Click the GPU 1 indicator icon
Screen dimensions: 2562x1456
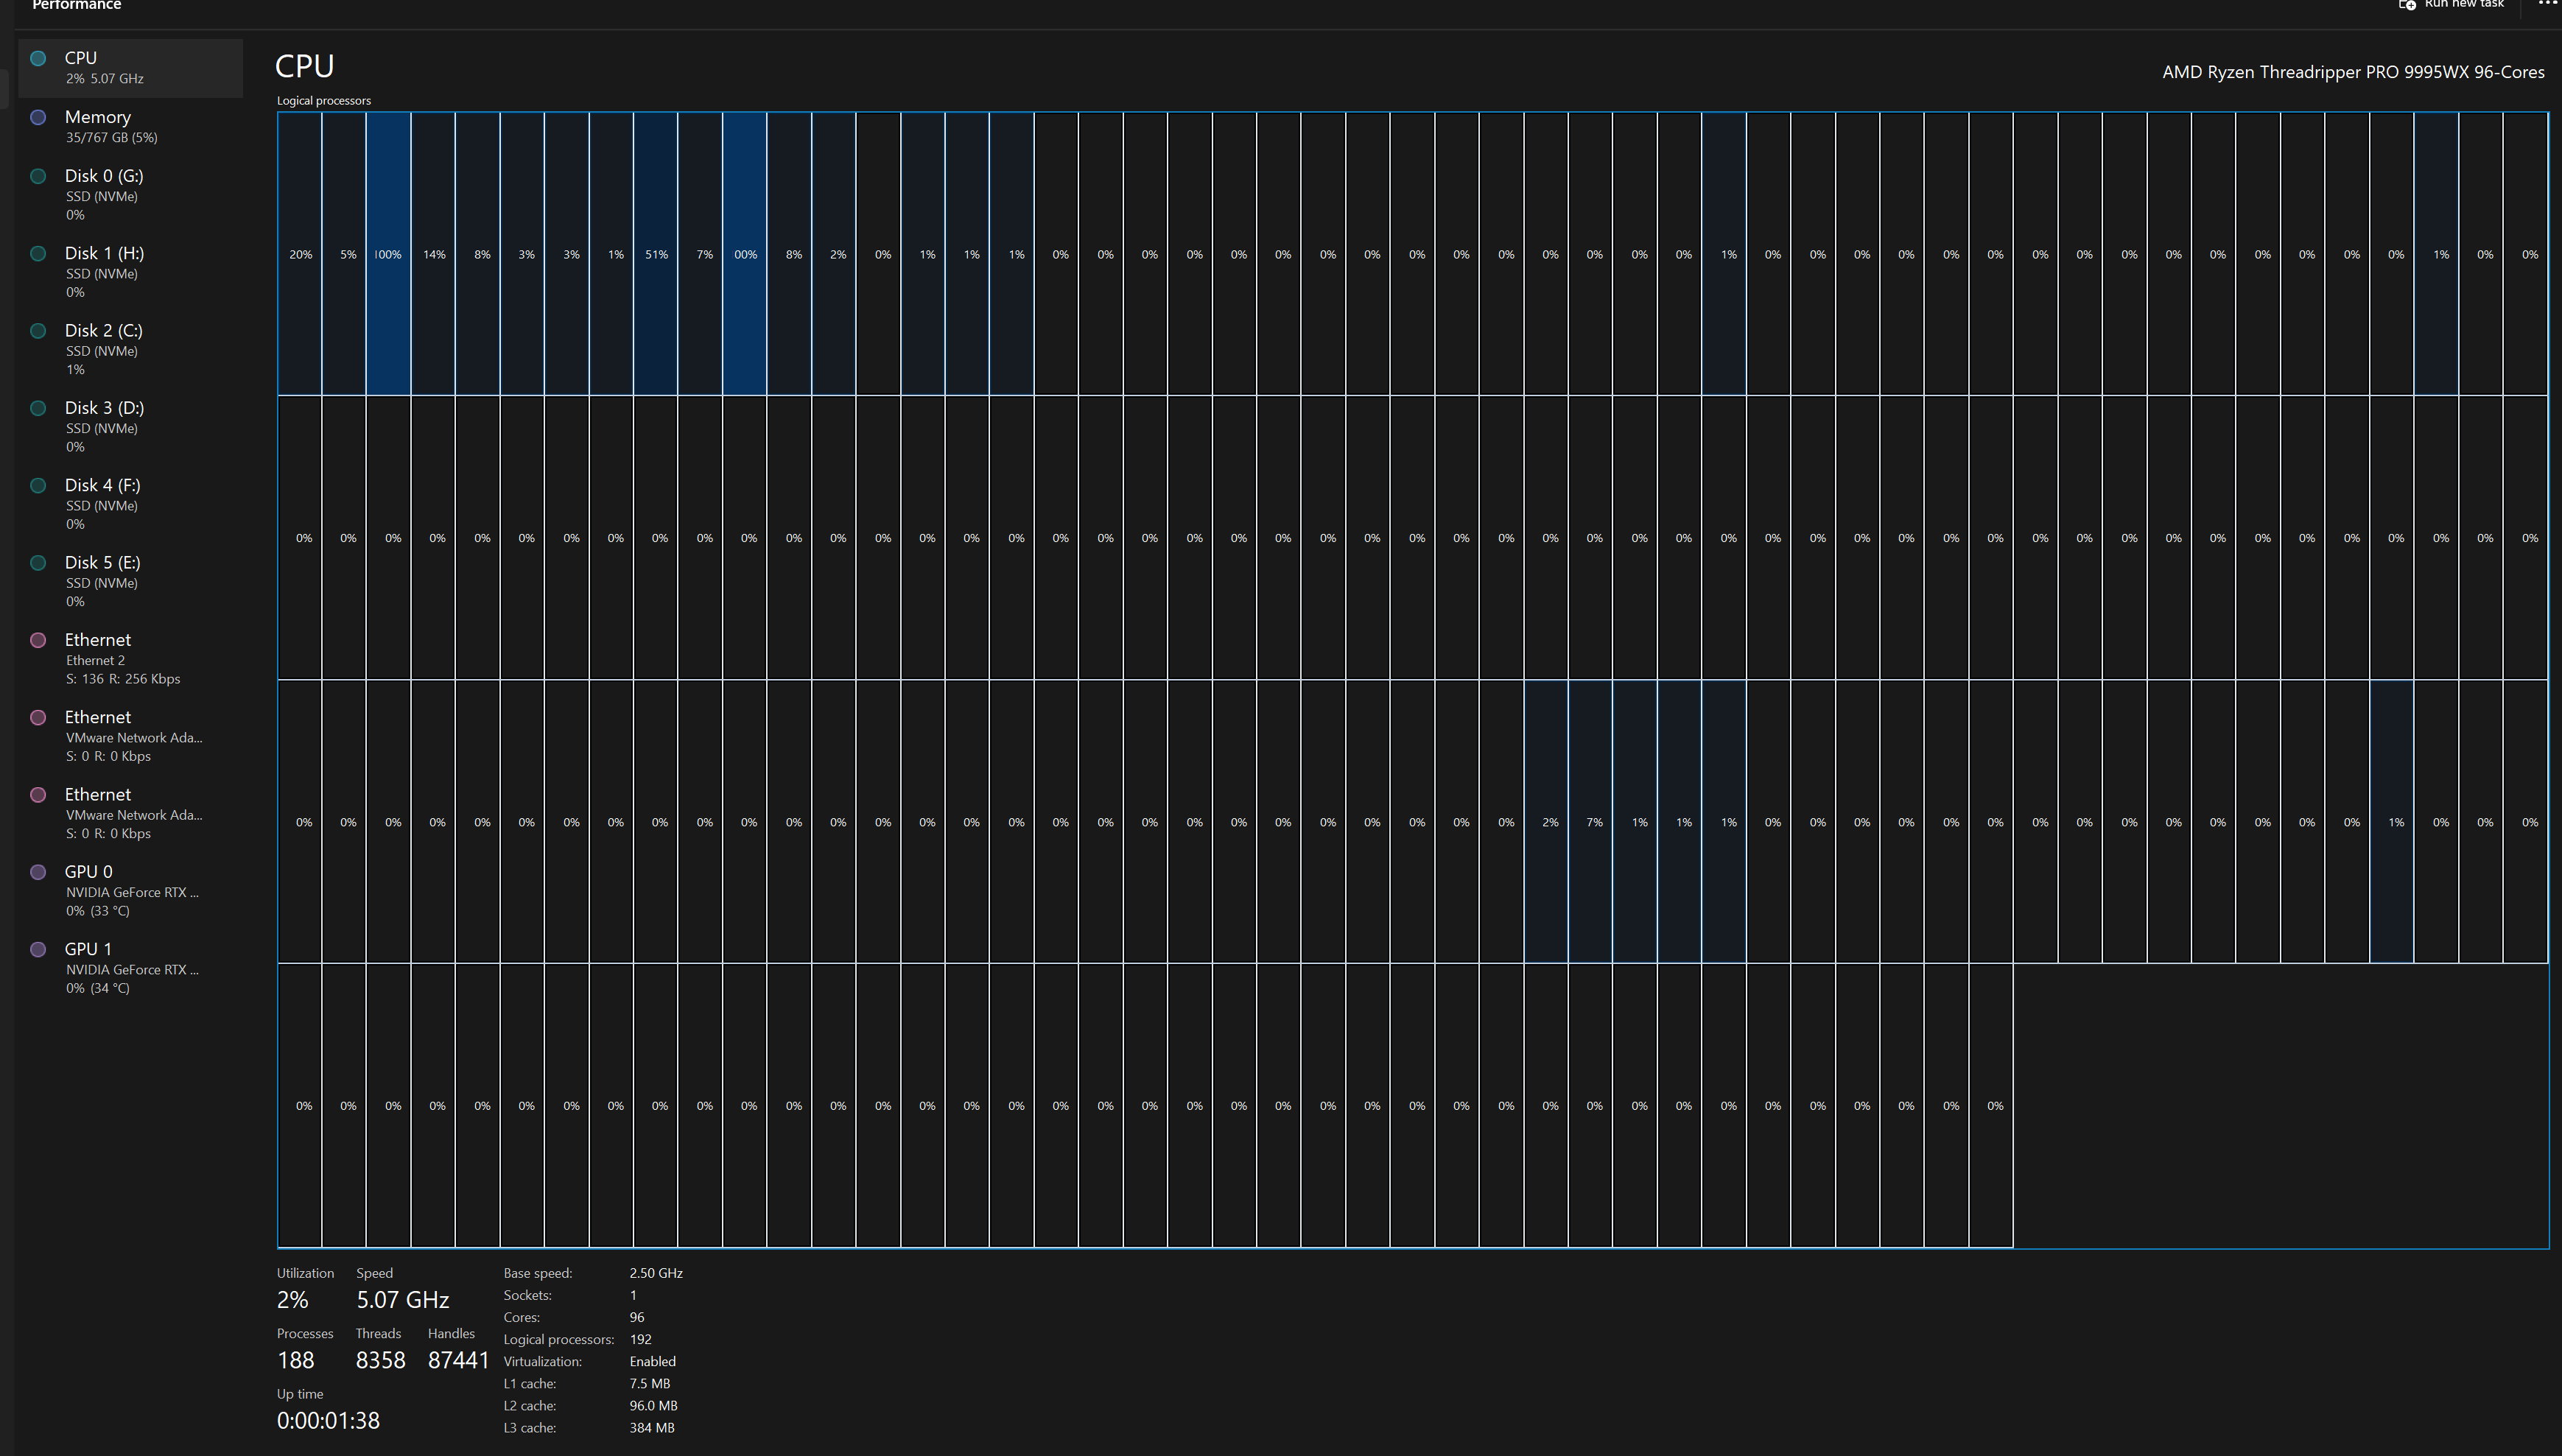38,949
